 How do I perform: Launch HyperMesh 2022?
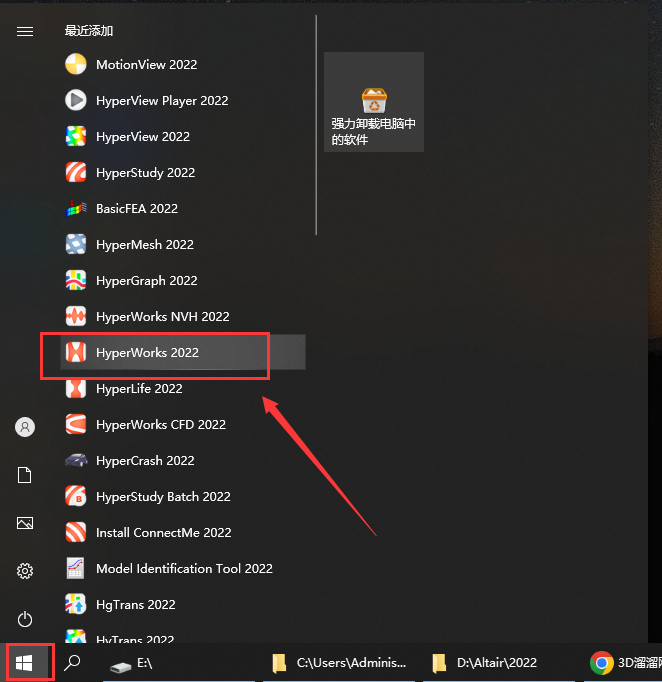click(x=144, y=245)
